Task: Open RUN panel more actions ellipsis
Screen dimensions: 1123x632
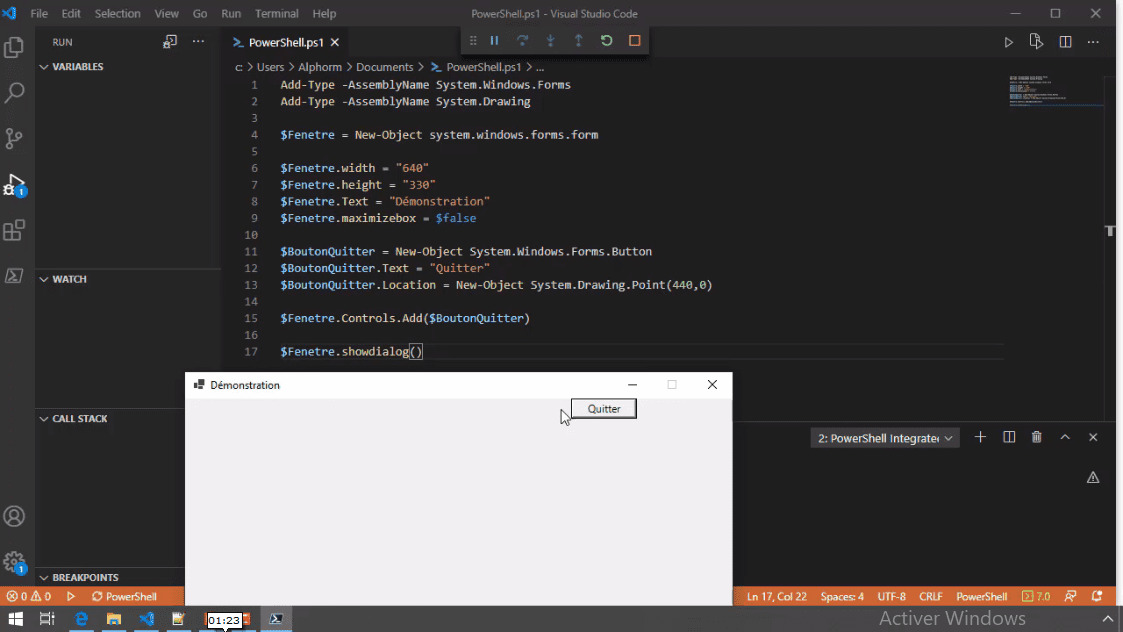Action: pyautogui.click(x=198, y=42)
